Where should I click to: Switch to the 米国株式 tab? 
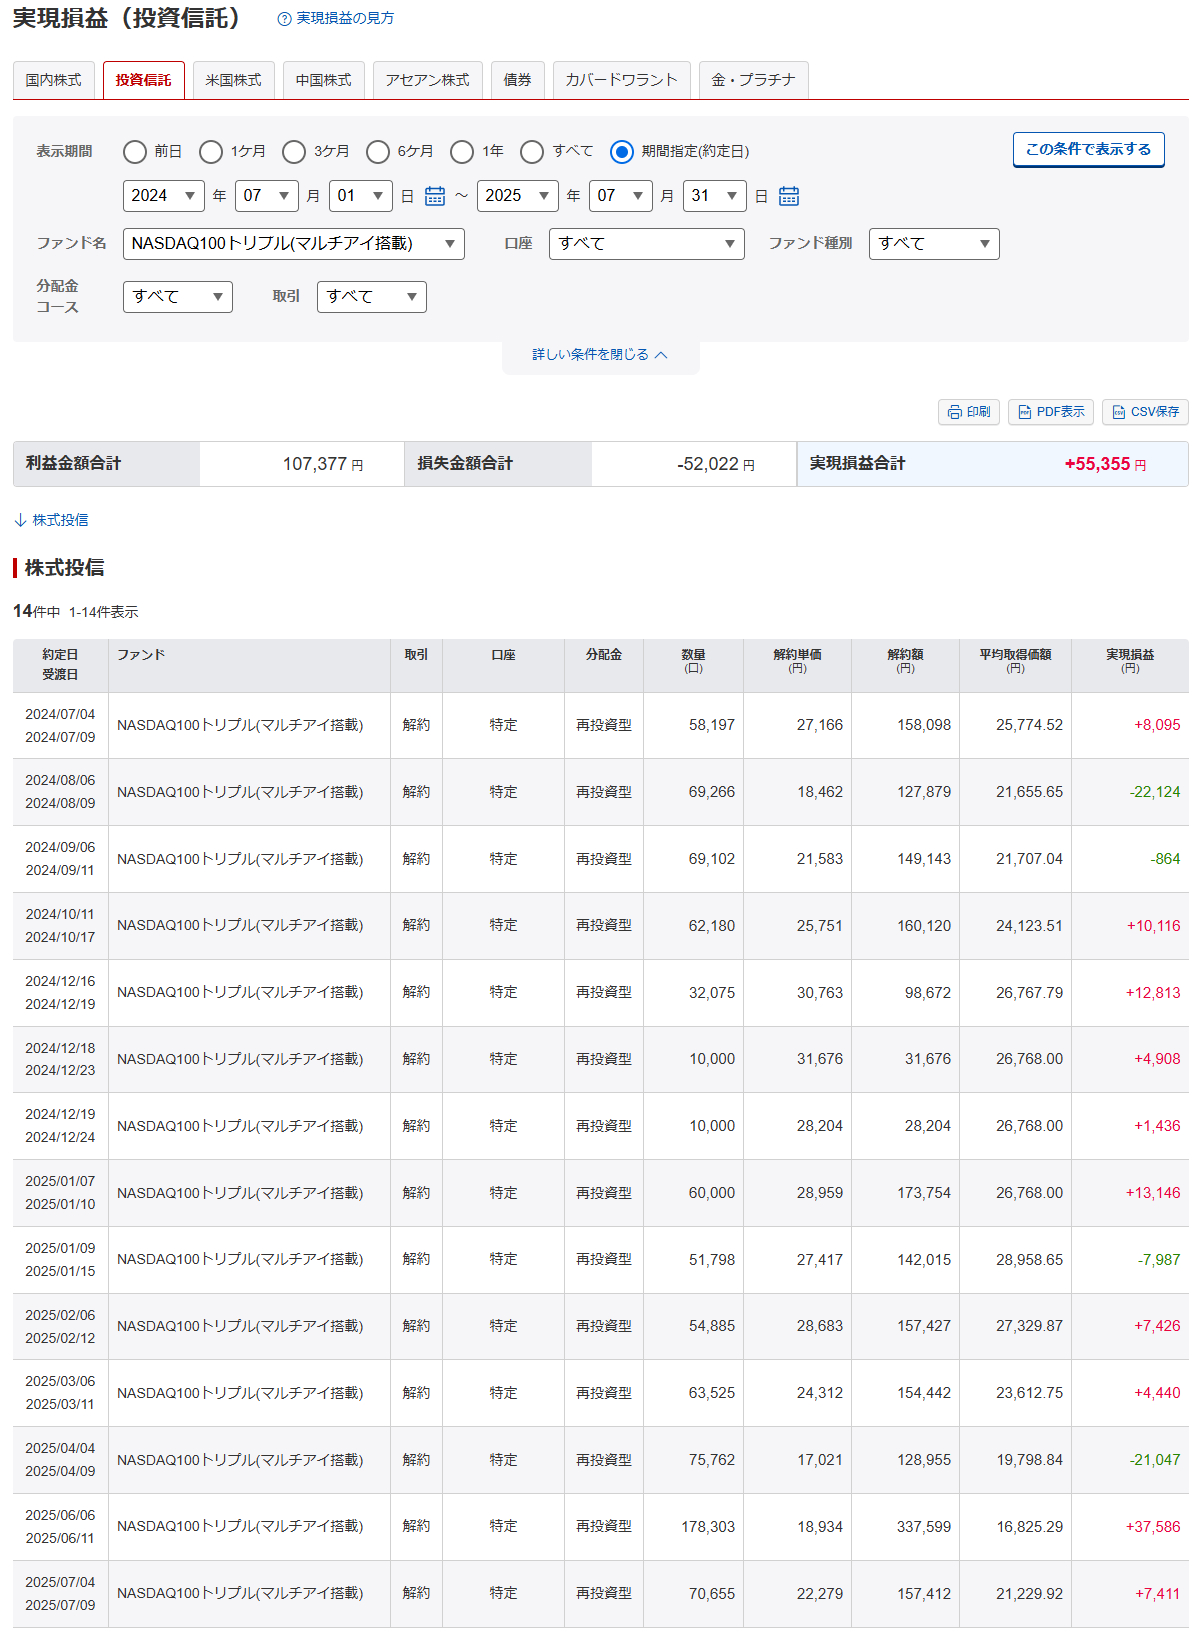tap(234, 80)
